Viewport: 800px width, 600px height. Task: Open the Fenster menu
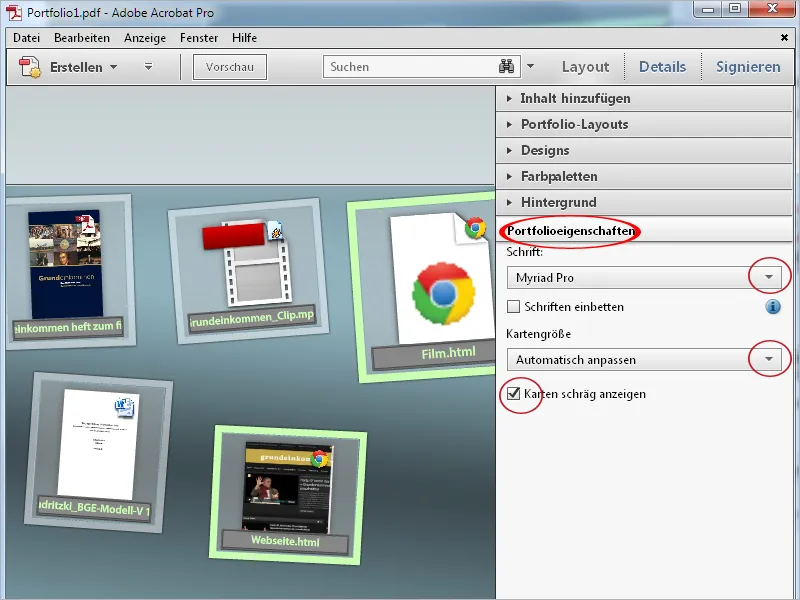click(x=199, y=38)
